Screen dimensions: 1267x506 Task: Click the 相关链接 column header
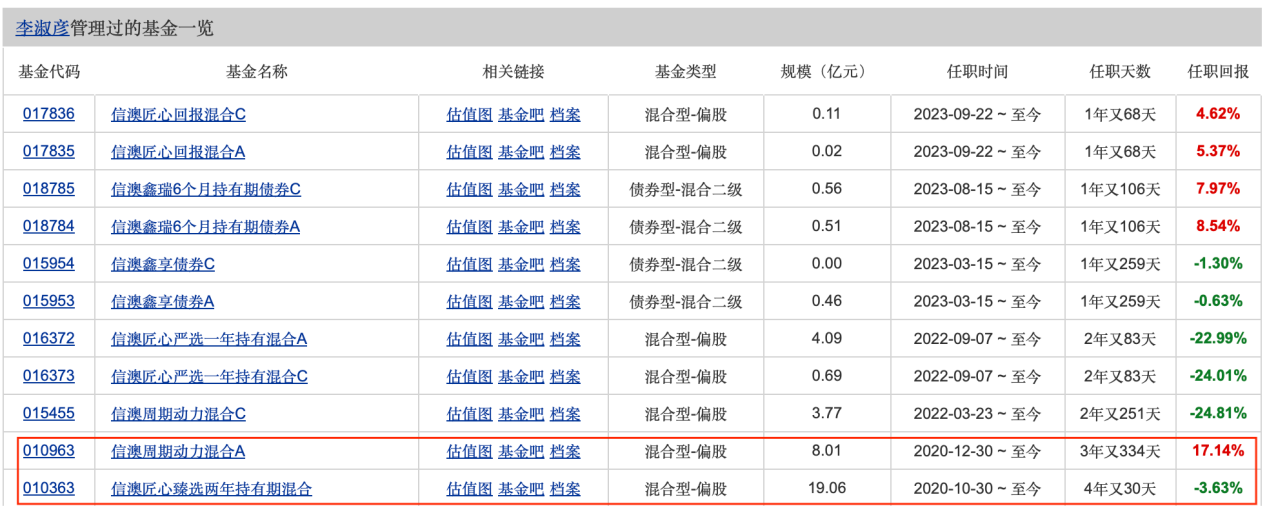coord(514,72)
